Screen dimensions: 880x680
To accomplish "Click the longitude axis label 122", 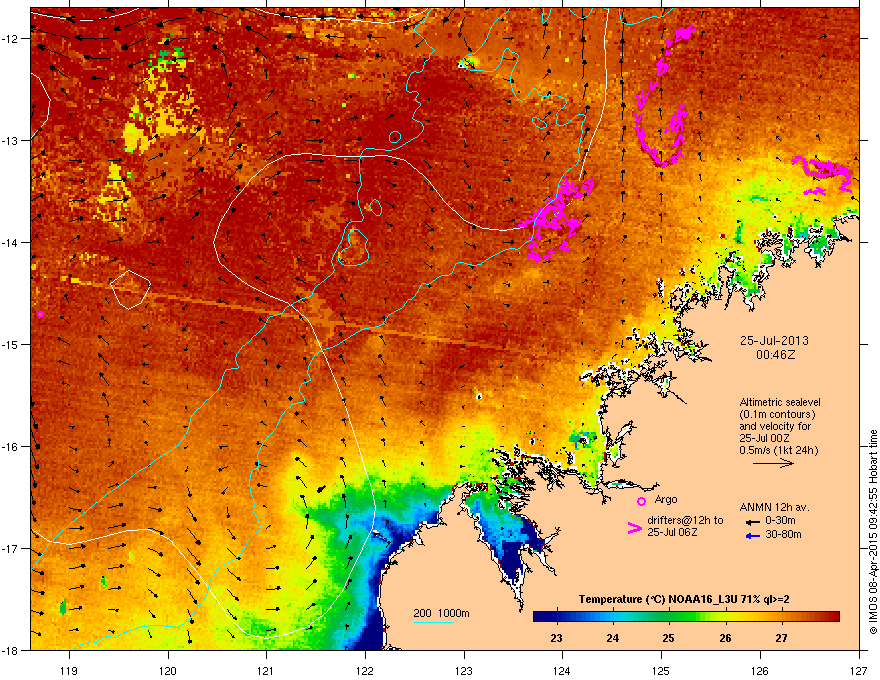I will point(365,670).
